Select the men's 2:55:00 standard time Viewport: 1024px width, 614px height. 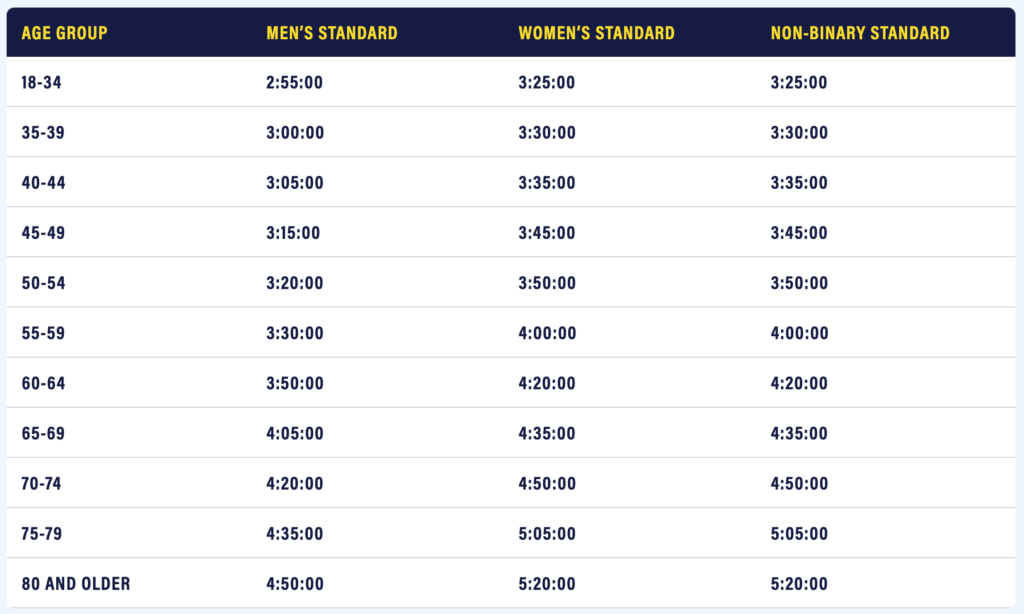point(295,83)
